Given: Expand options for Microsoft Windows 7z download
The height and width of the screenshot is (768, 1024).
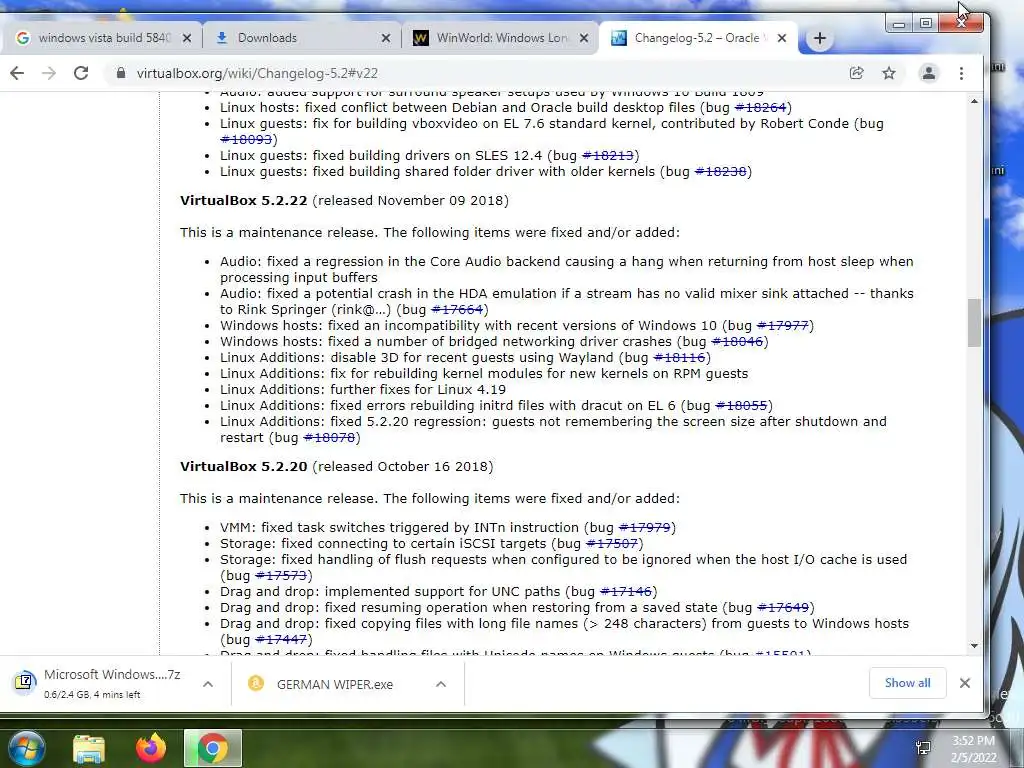Looking at the screenshot, I should (x=208, y=684).
